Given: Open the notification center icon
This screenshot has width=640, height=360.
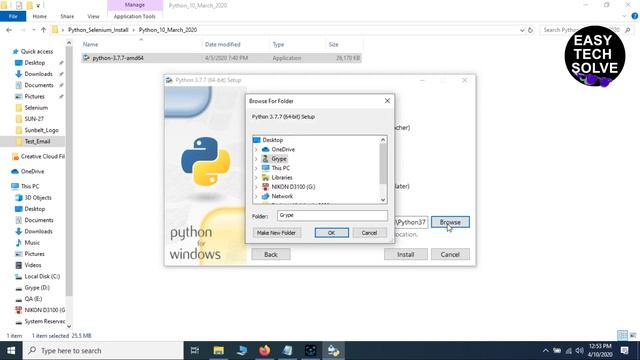Looking at the screenshot, I should coord(624,351).
